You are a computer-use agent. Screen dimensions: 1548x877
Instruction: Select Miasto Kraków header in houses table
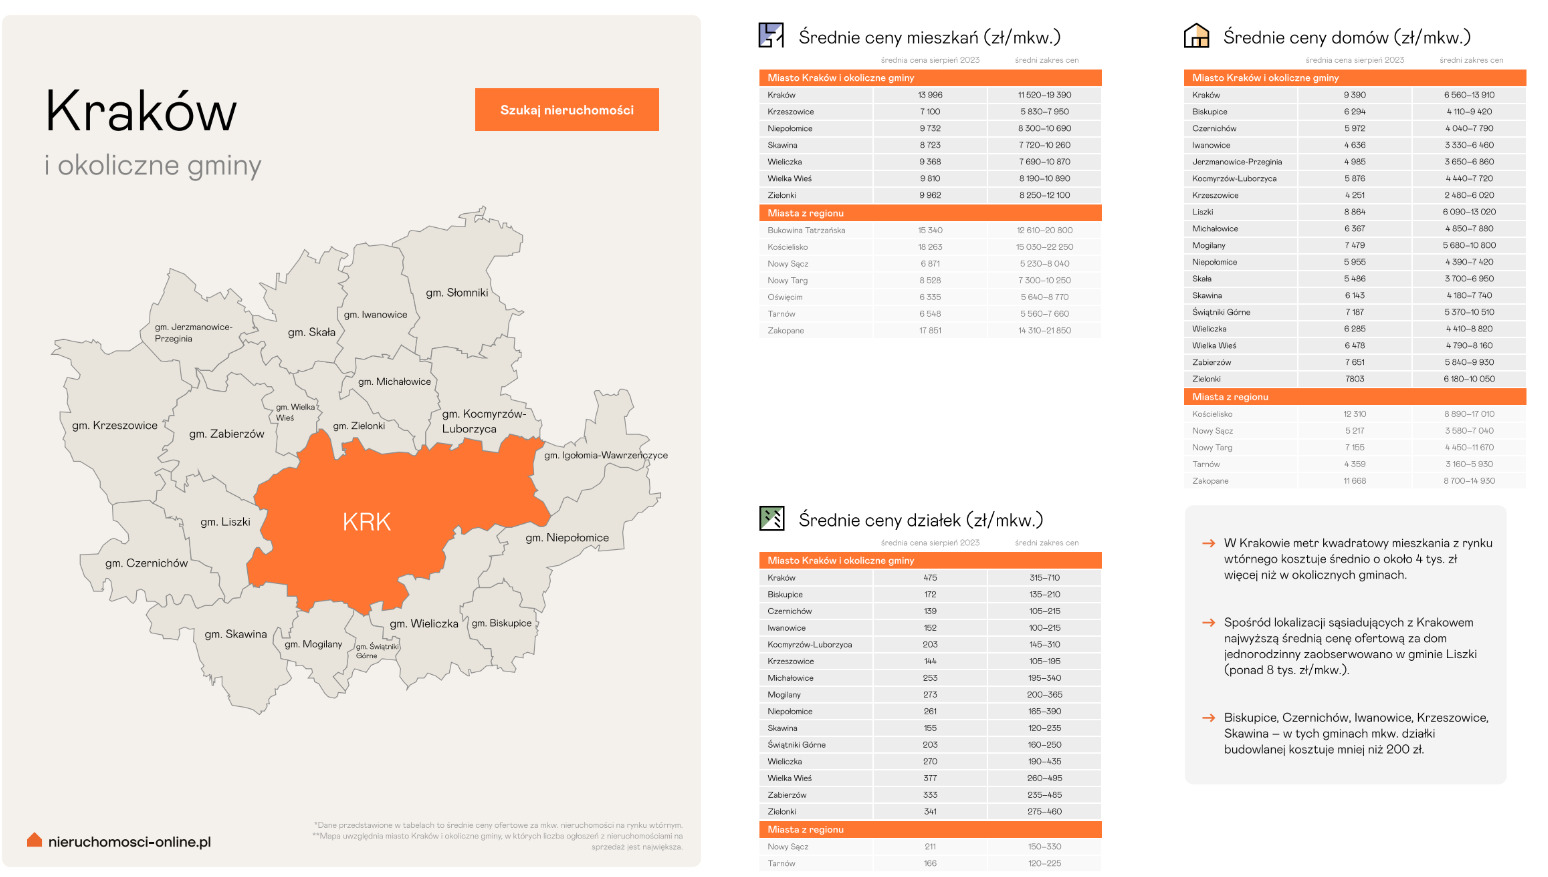click(x=1355, y=77)
